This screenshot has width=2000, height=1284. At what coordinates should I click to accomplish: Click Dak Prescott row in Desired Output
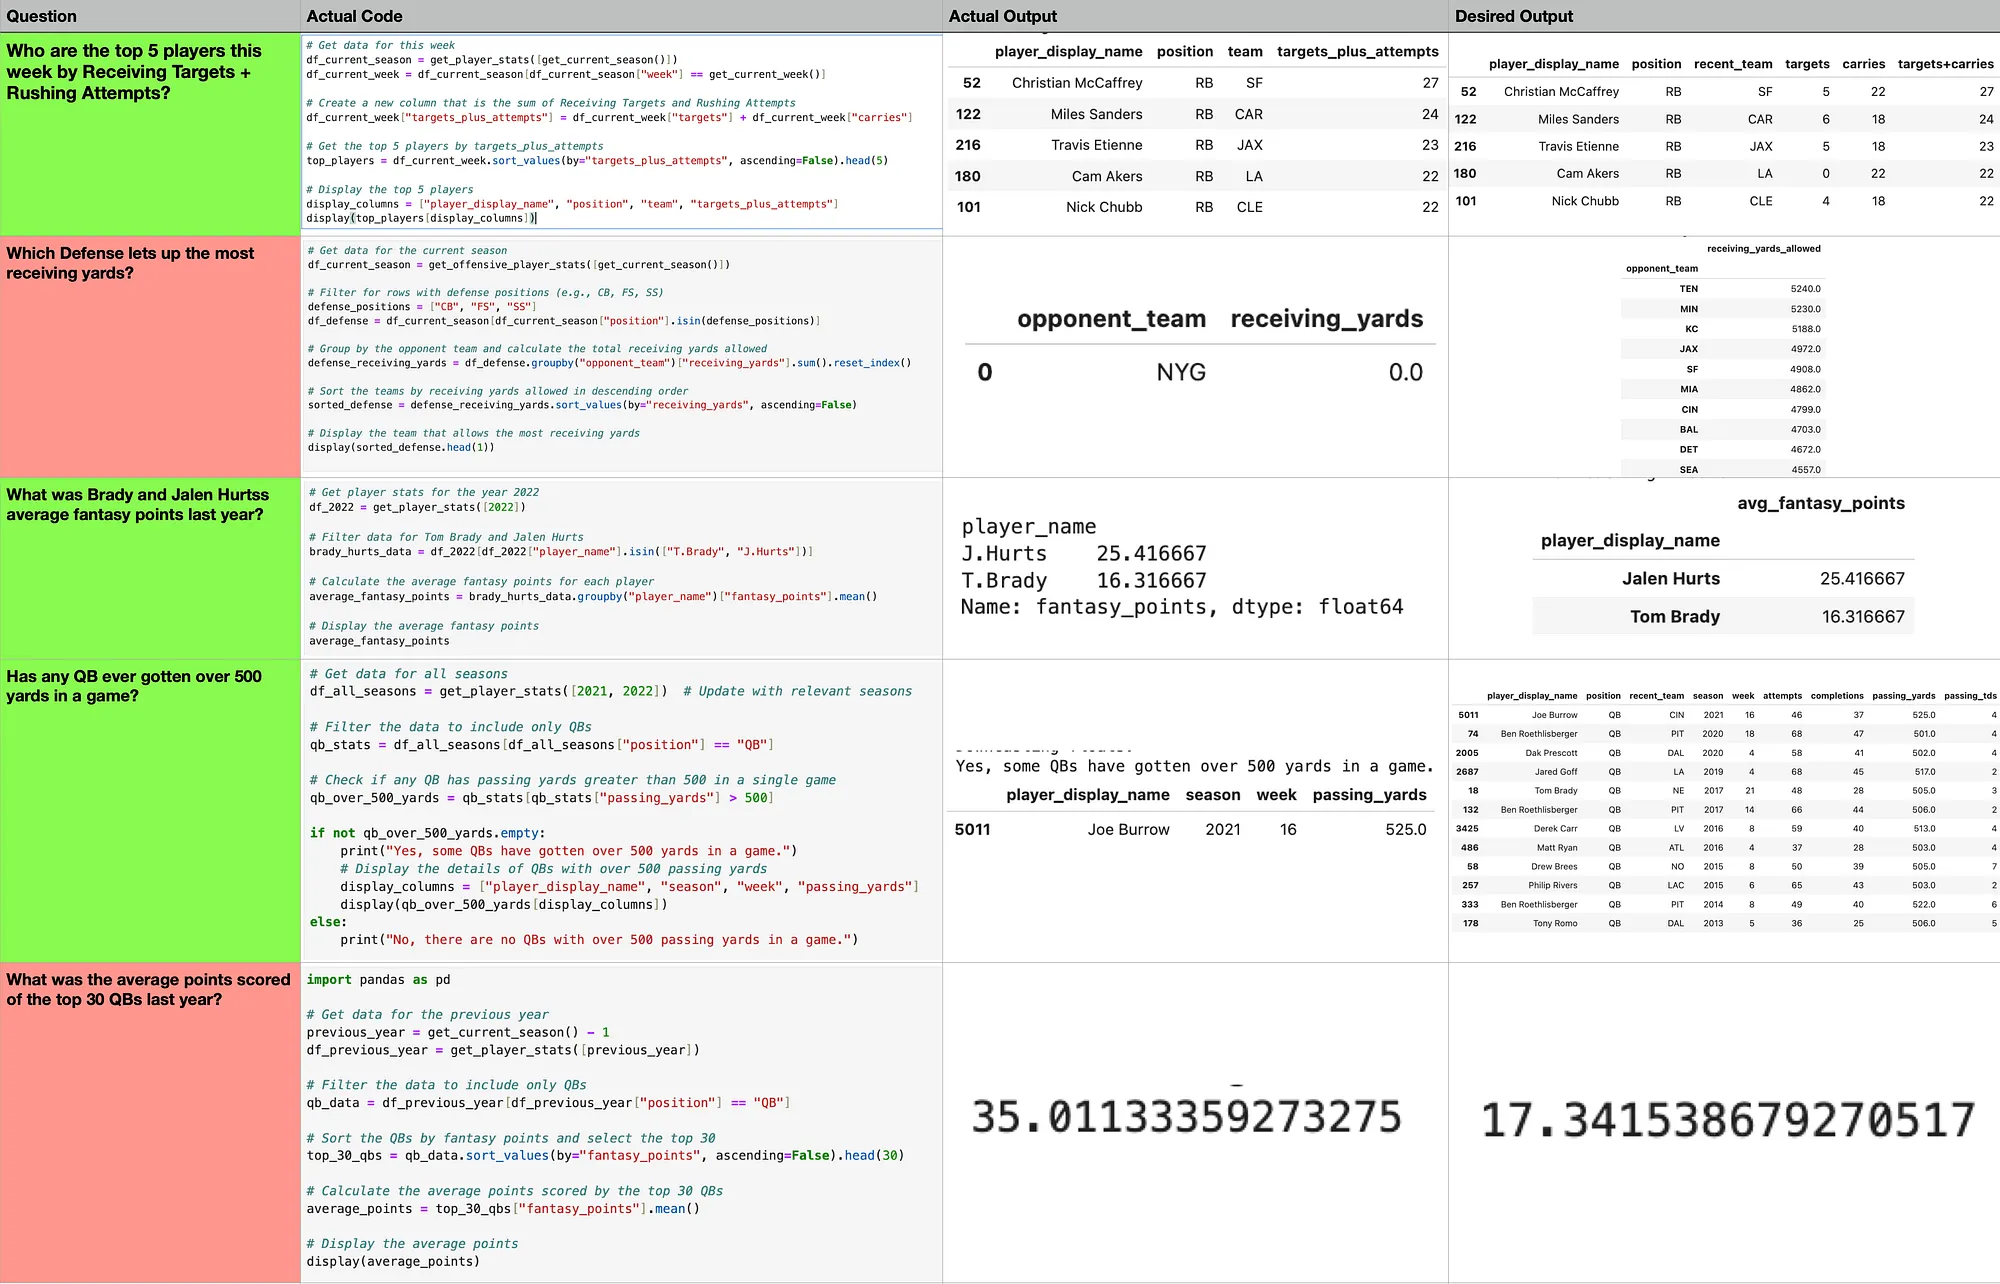point(1726,753)
